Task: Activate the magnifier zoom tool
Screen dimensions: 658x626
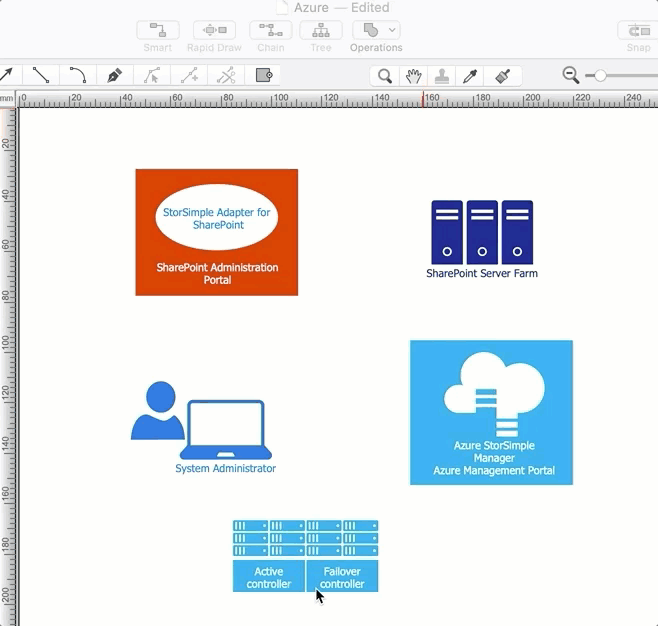Action: 384,76
